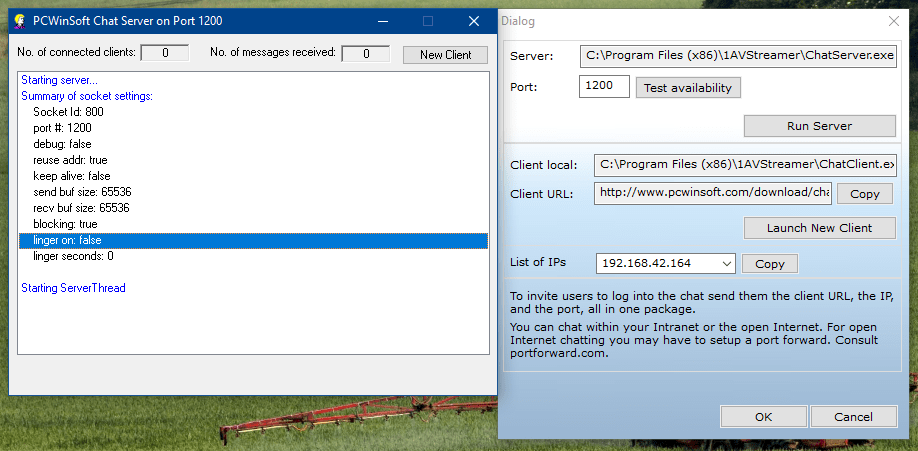Click the Port field showing 1200
The height and width of the screenshot is (451, 918).
pos(604,86)
